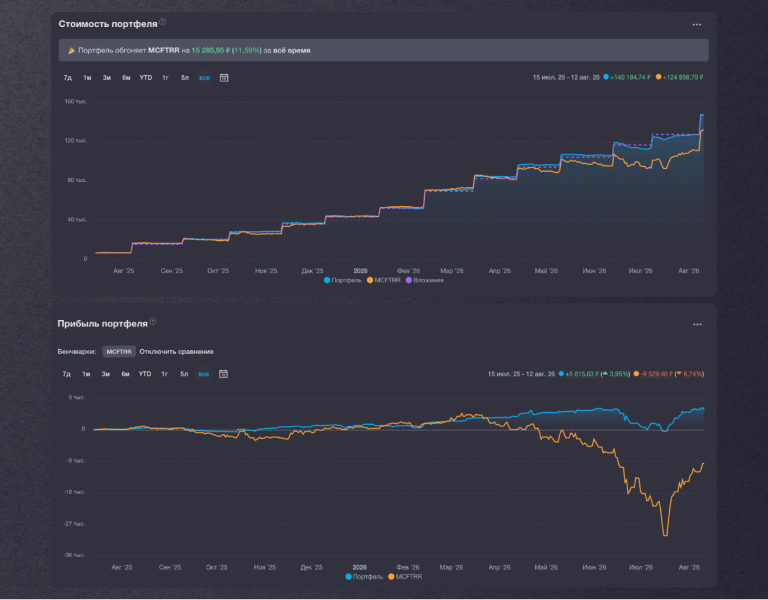
Task: Click the date range text in profit chart
Action: [521, 374]
